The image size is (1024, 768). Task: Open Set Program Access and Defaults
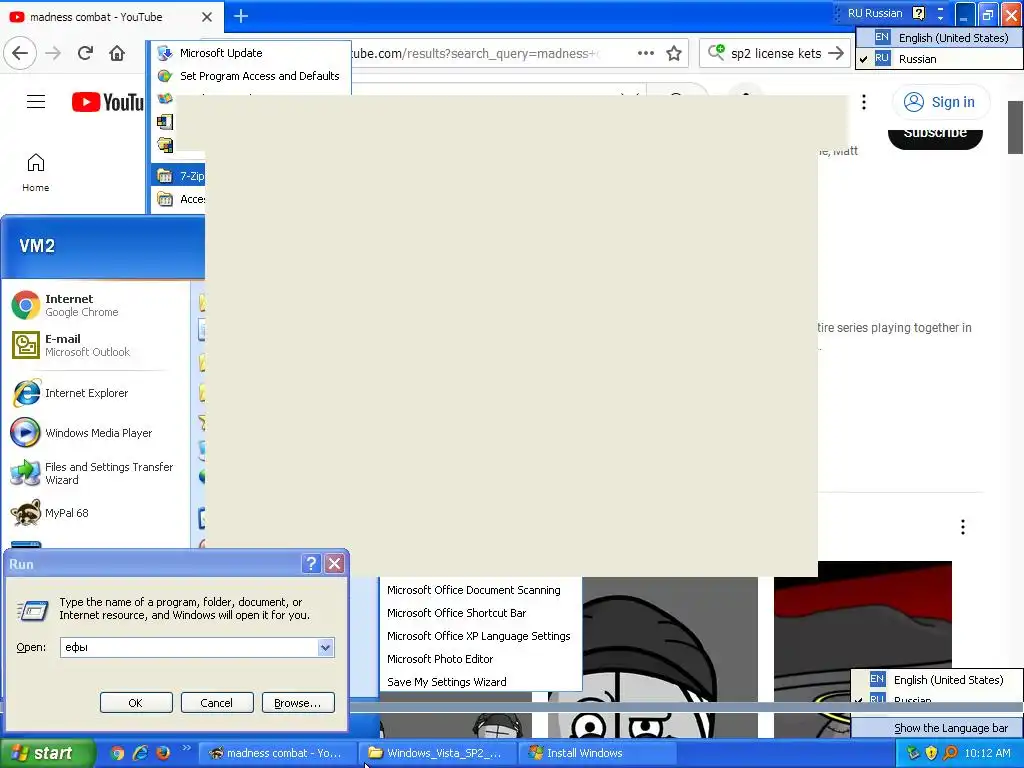click(251, 76)
